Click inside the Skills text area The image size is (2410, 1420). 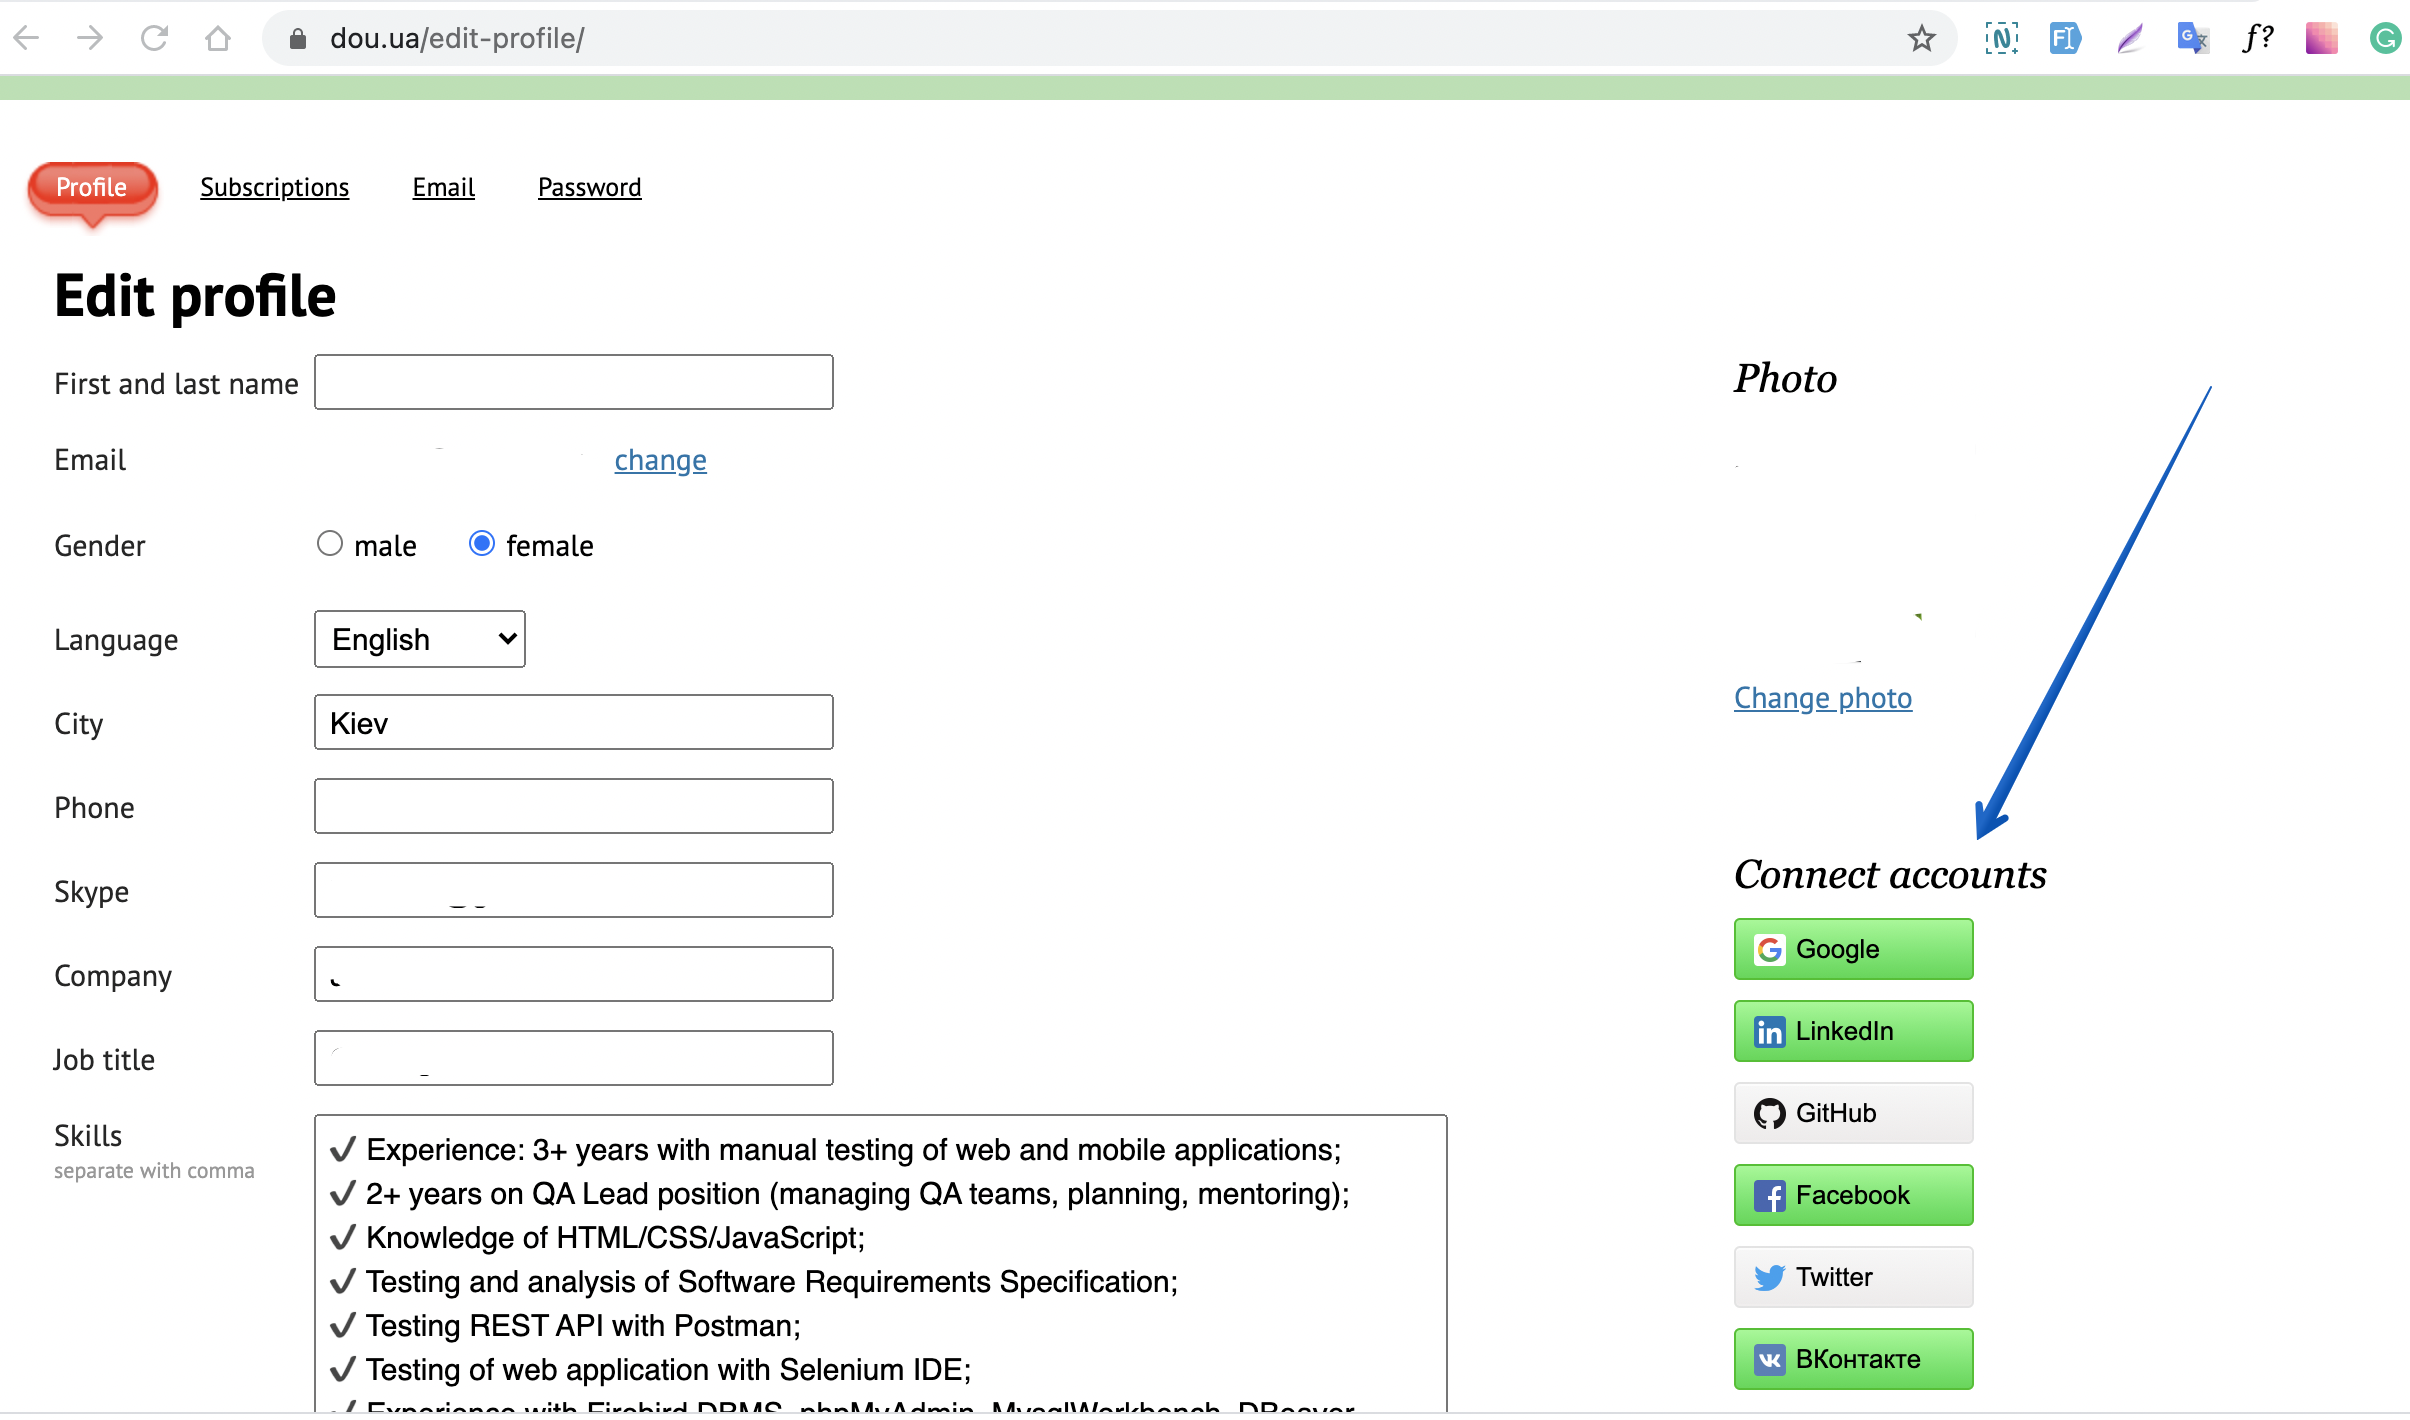(x=880, y=1263)
